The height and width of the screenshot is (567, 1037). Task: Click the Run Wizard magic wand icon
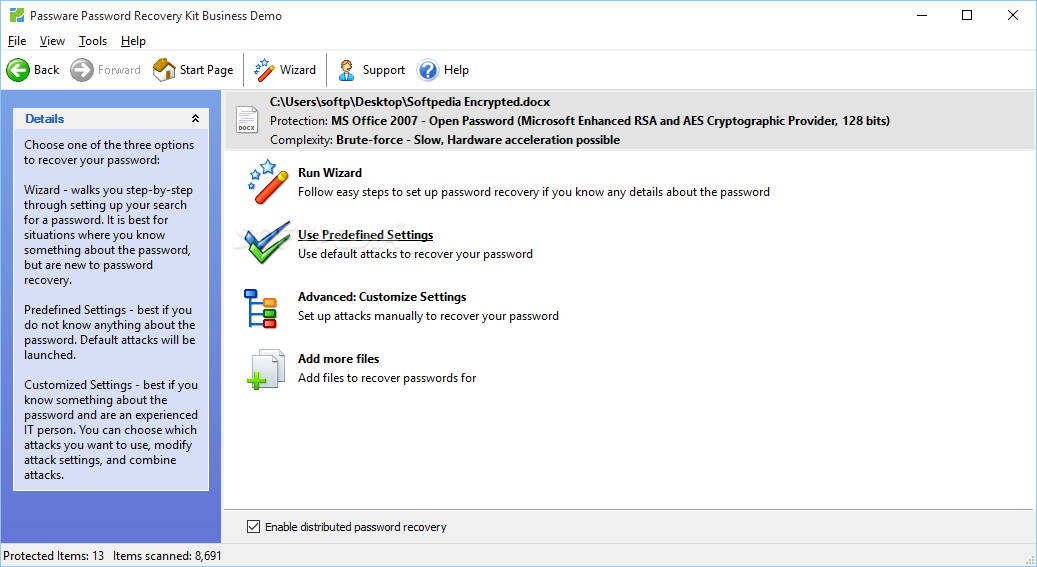coord(268,181)
